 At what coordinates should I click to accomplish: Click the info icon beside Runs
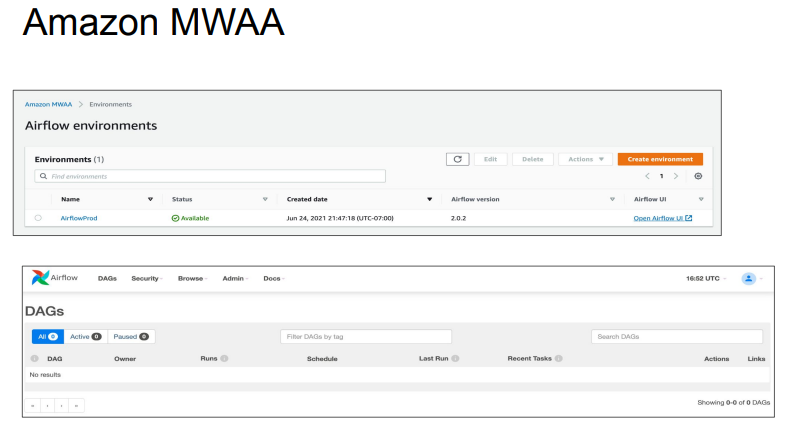point(224,358)
